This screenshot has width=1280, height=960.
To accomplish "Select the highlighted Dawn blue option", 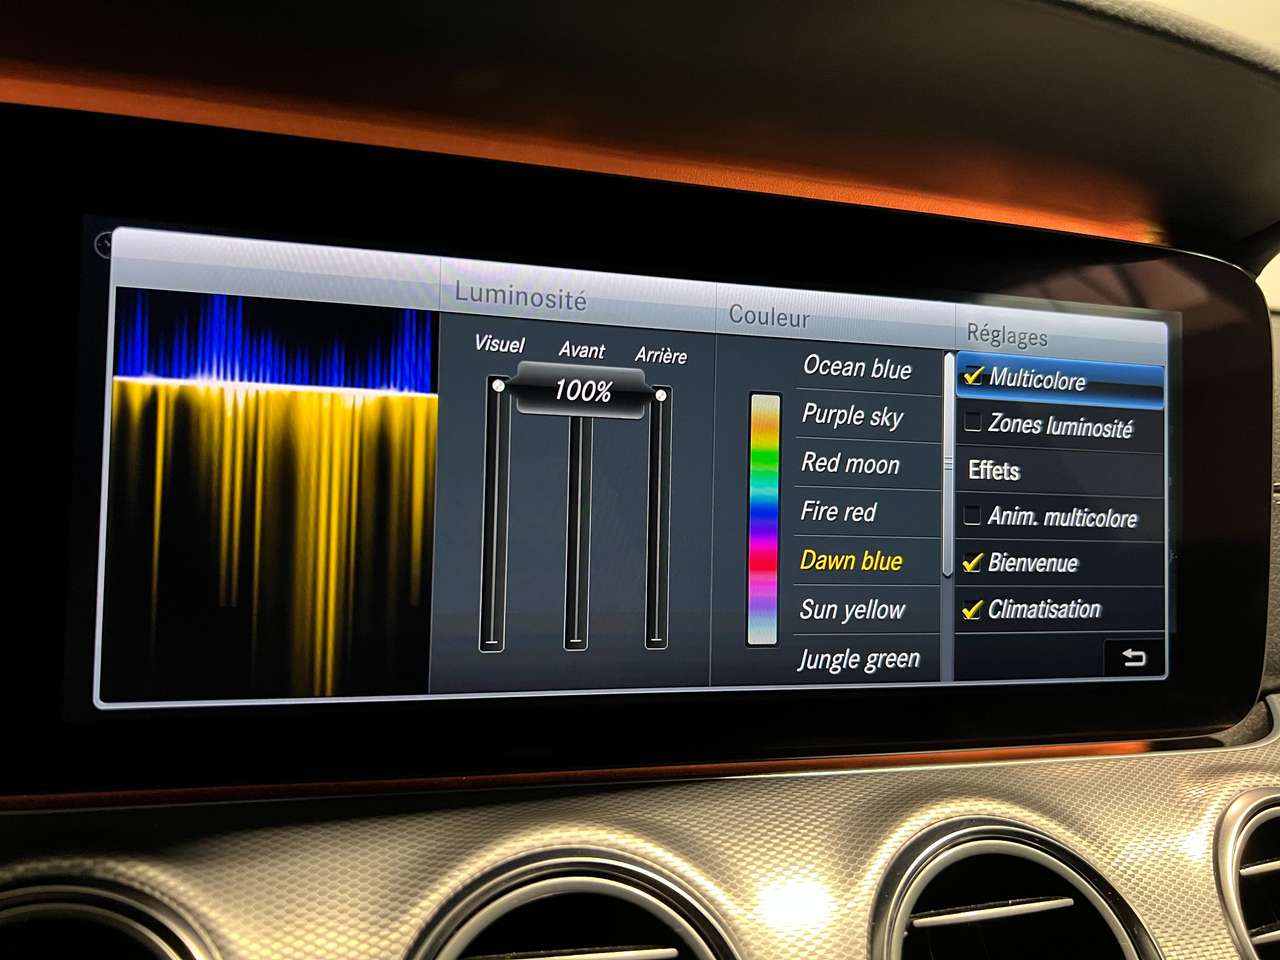I will tap(851, 561).
